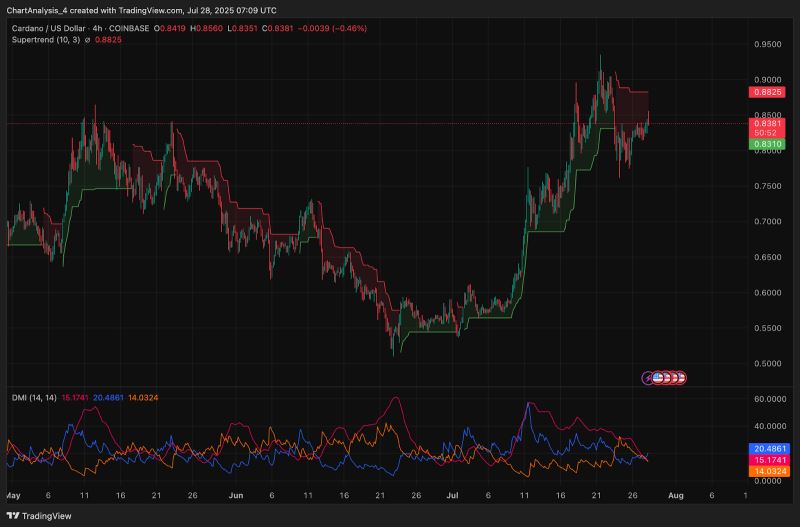
Task: Click the green 0.8310 price axis label
Action: 767,144
